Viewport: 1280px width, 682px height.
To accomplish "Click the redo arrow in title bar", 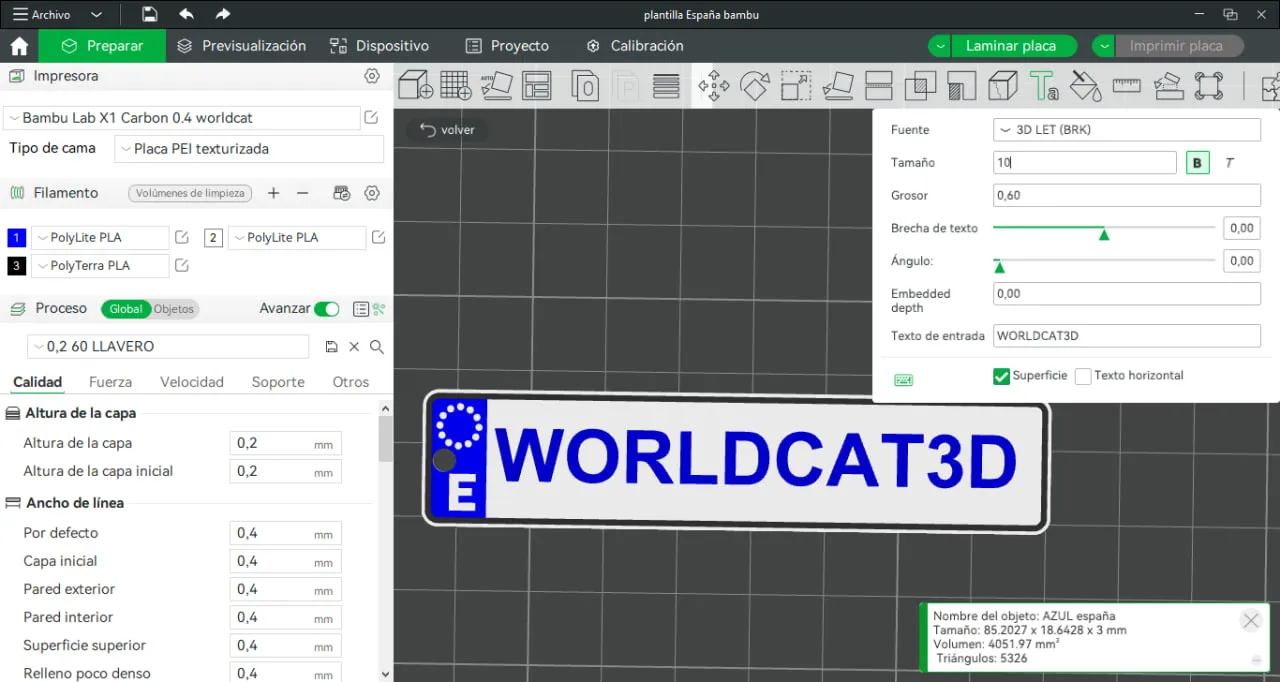I will click(x=223, y=14).
